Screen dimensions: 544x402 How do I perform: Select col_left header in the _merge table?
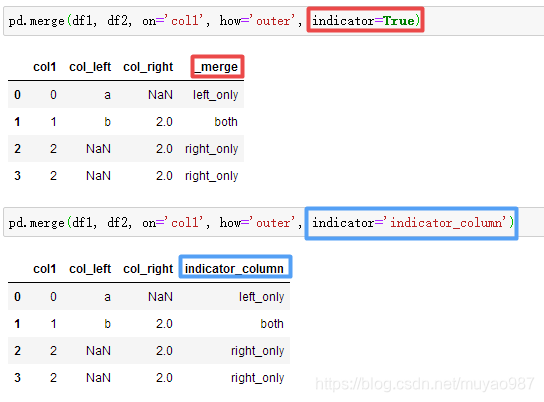tap(90, 67)
